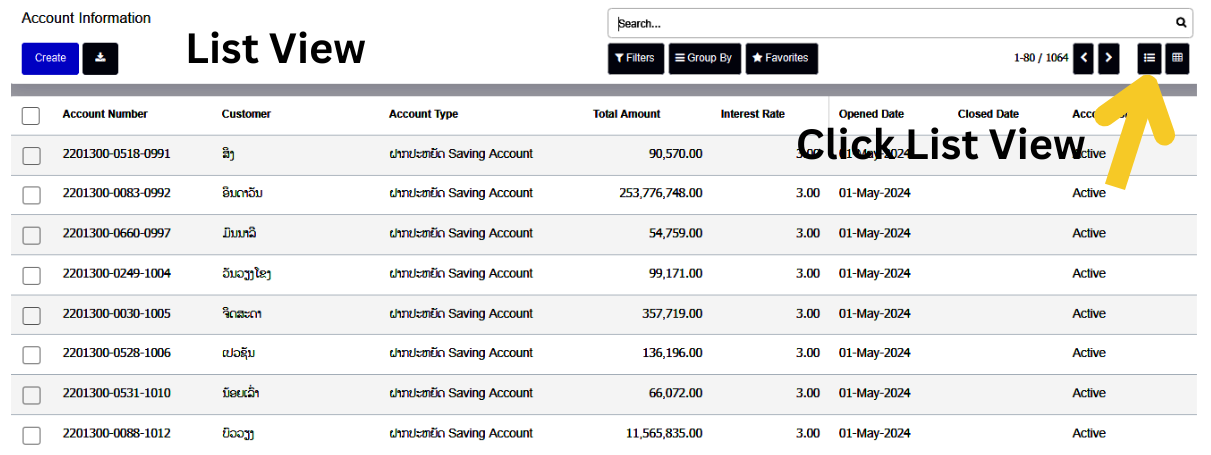
Task: Check the row for account 2201300-0249-1004
Action: pos(31,275)
